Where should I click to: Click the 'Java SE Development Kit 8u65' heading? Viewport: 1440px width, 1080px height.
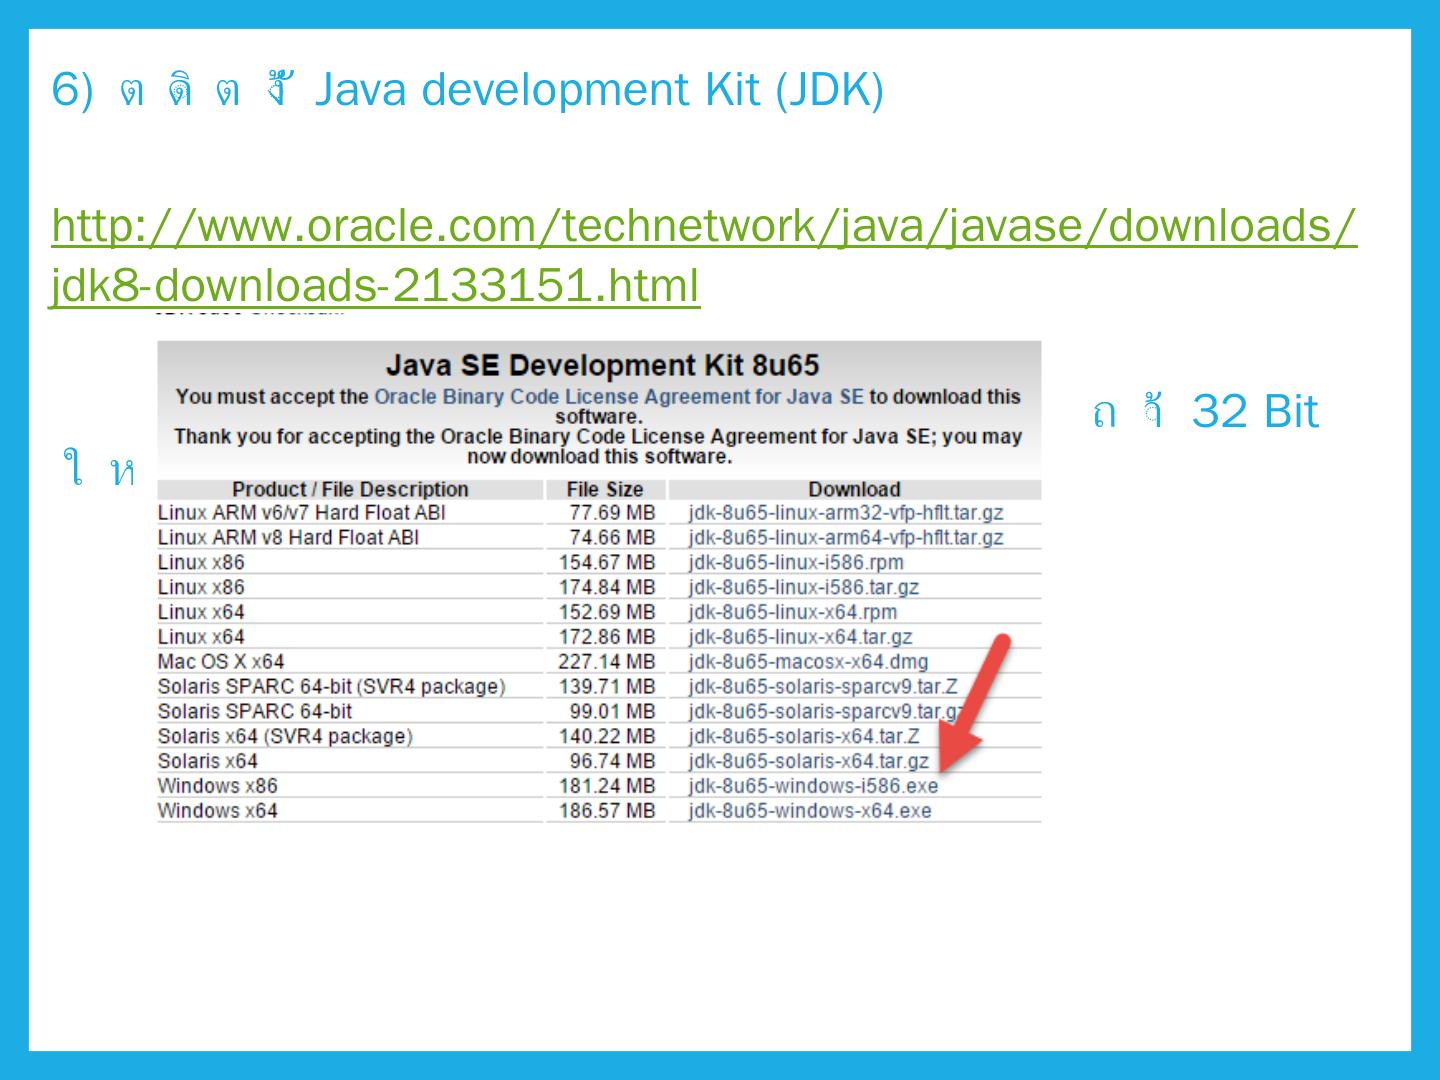(x=602, y=364)
